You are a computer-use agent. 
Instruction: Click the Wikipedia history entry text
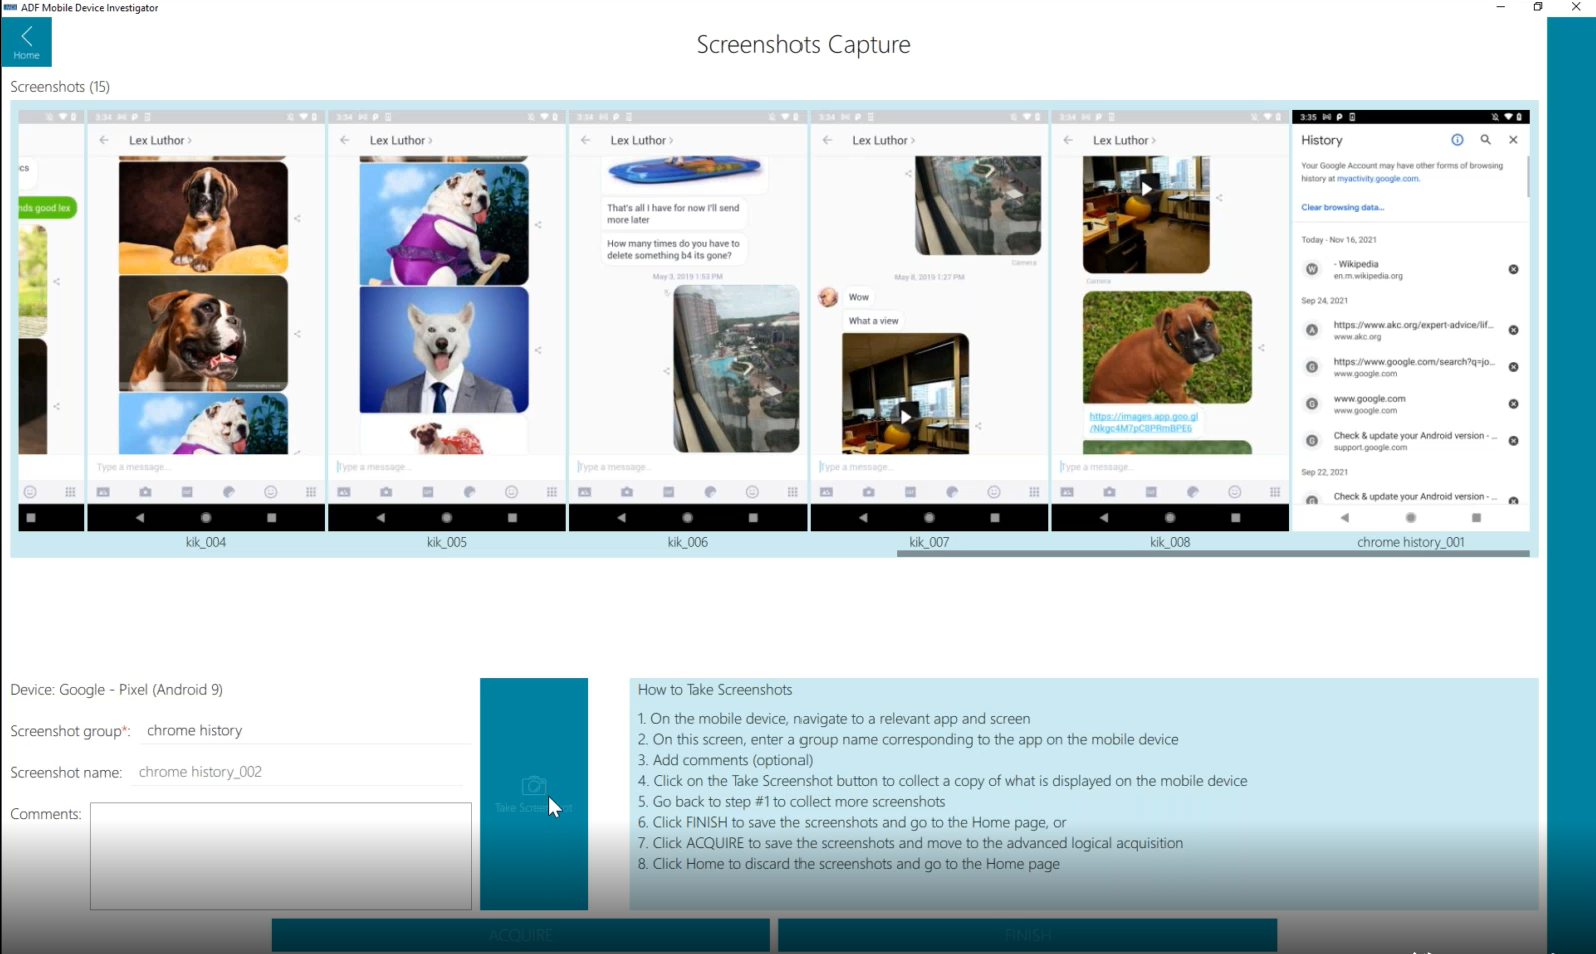pyautogui.click(x=1368, y=269)
